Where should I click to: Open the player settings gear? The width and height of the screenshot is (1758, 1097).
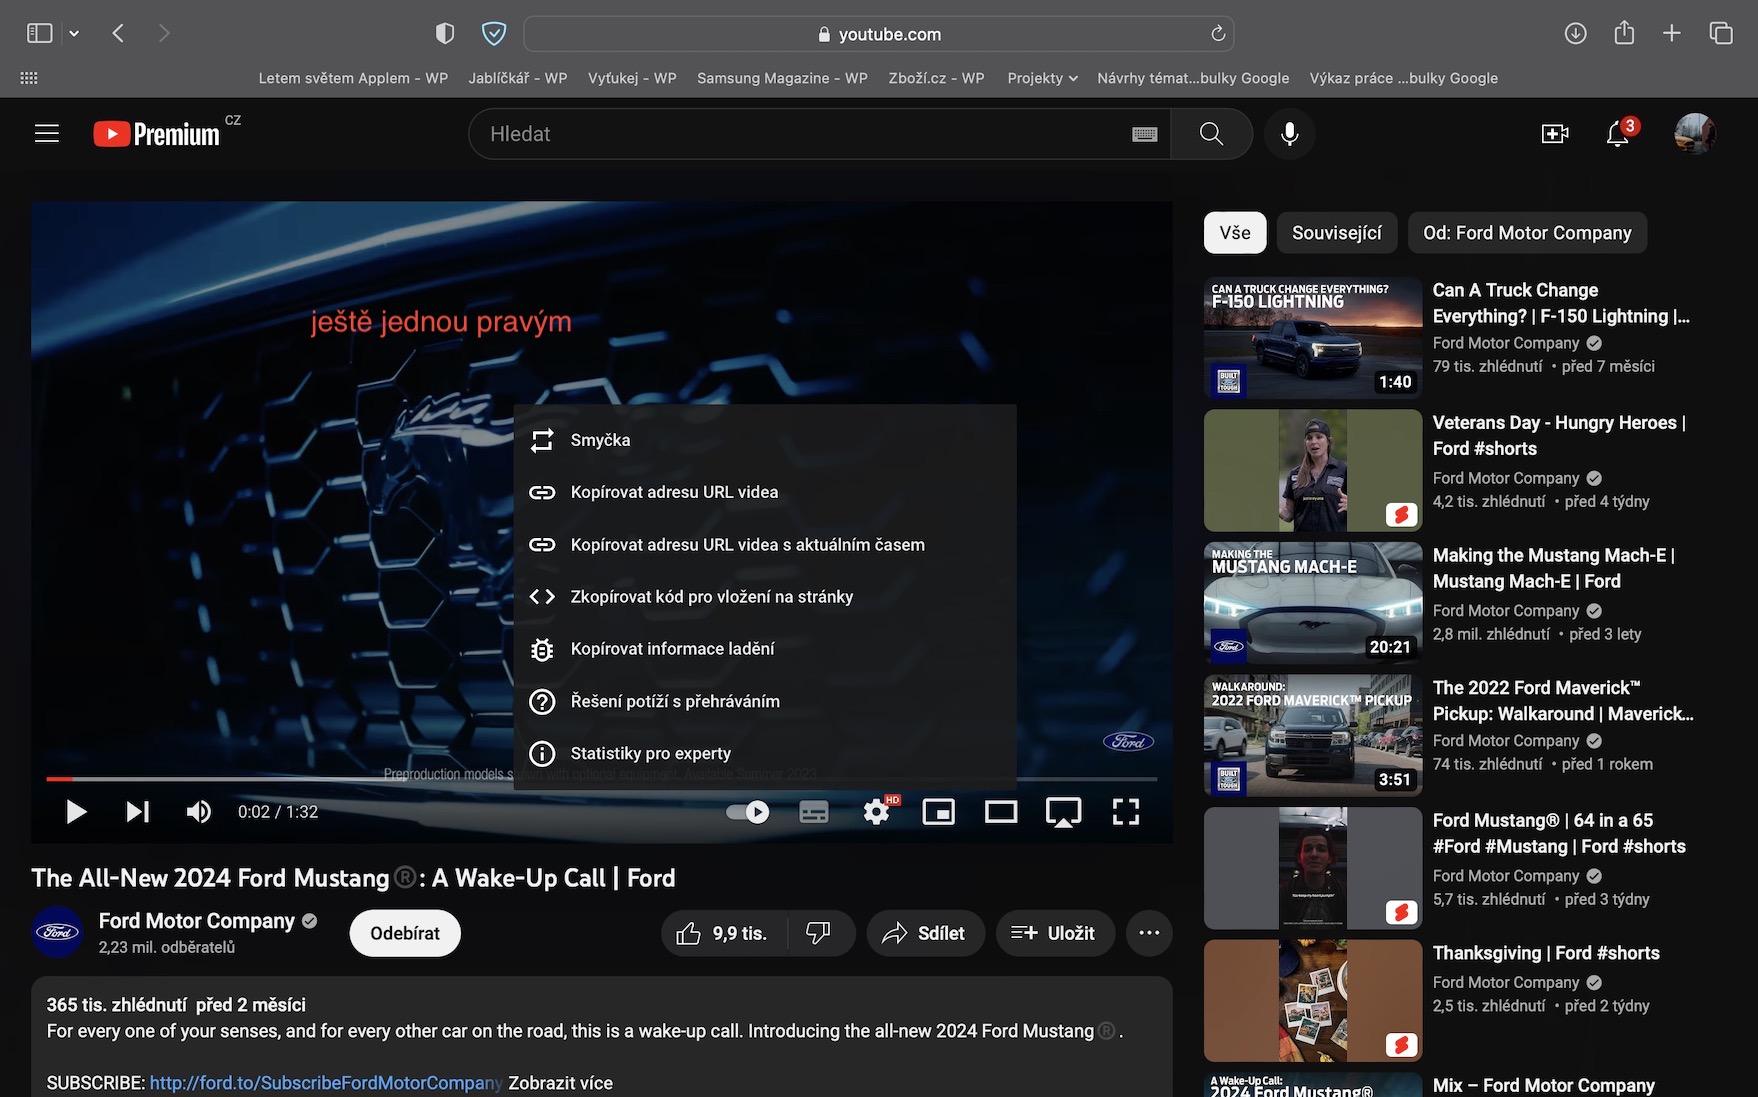click(x=877, y=812)
